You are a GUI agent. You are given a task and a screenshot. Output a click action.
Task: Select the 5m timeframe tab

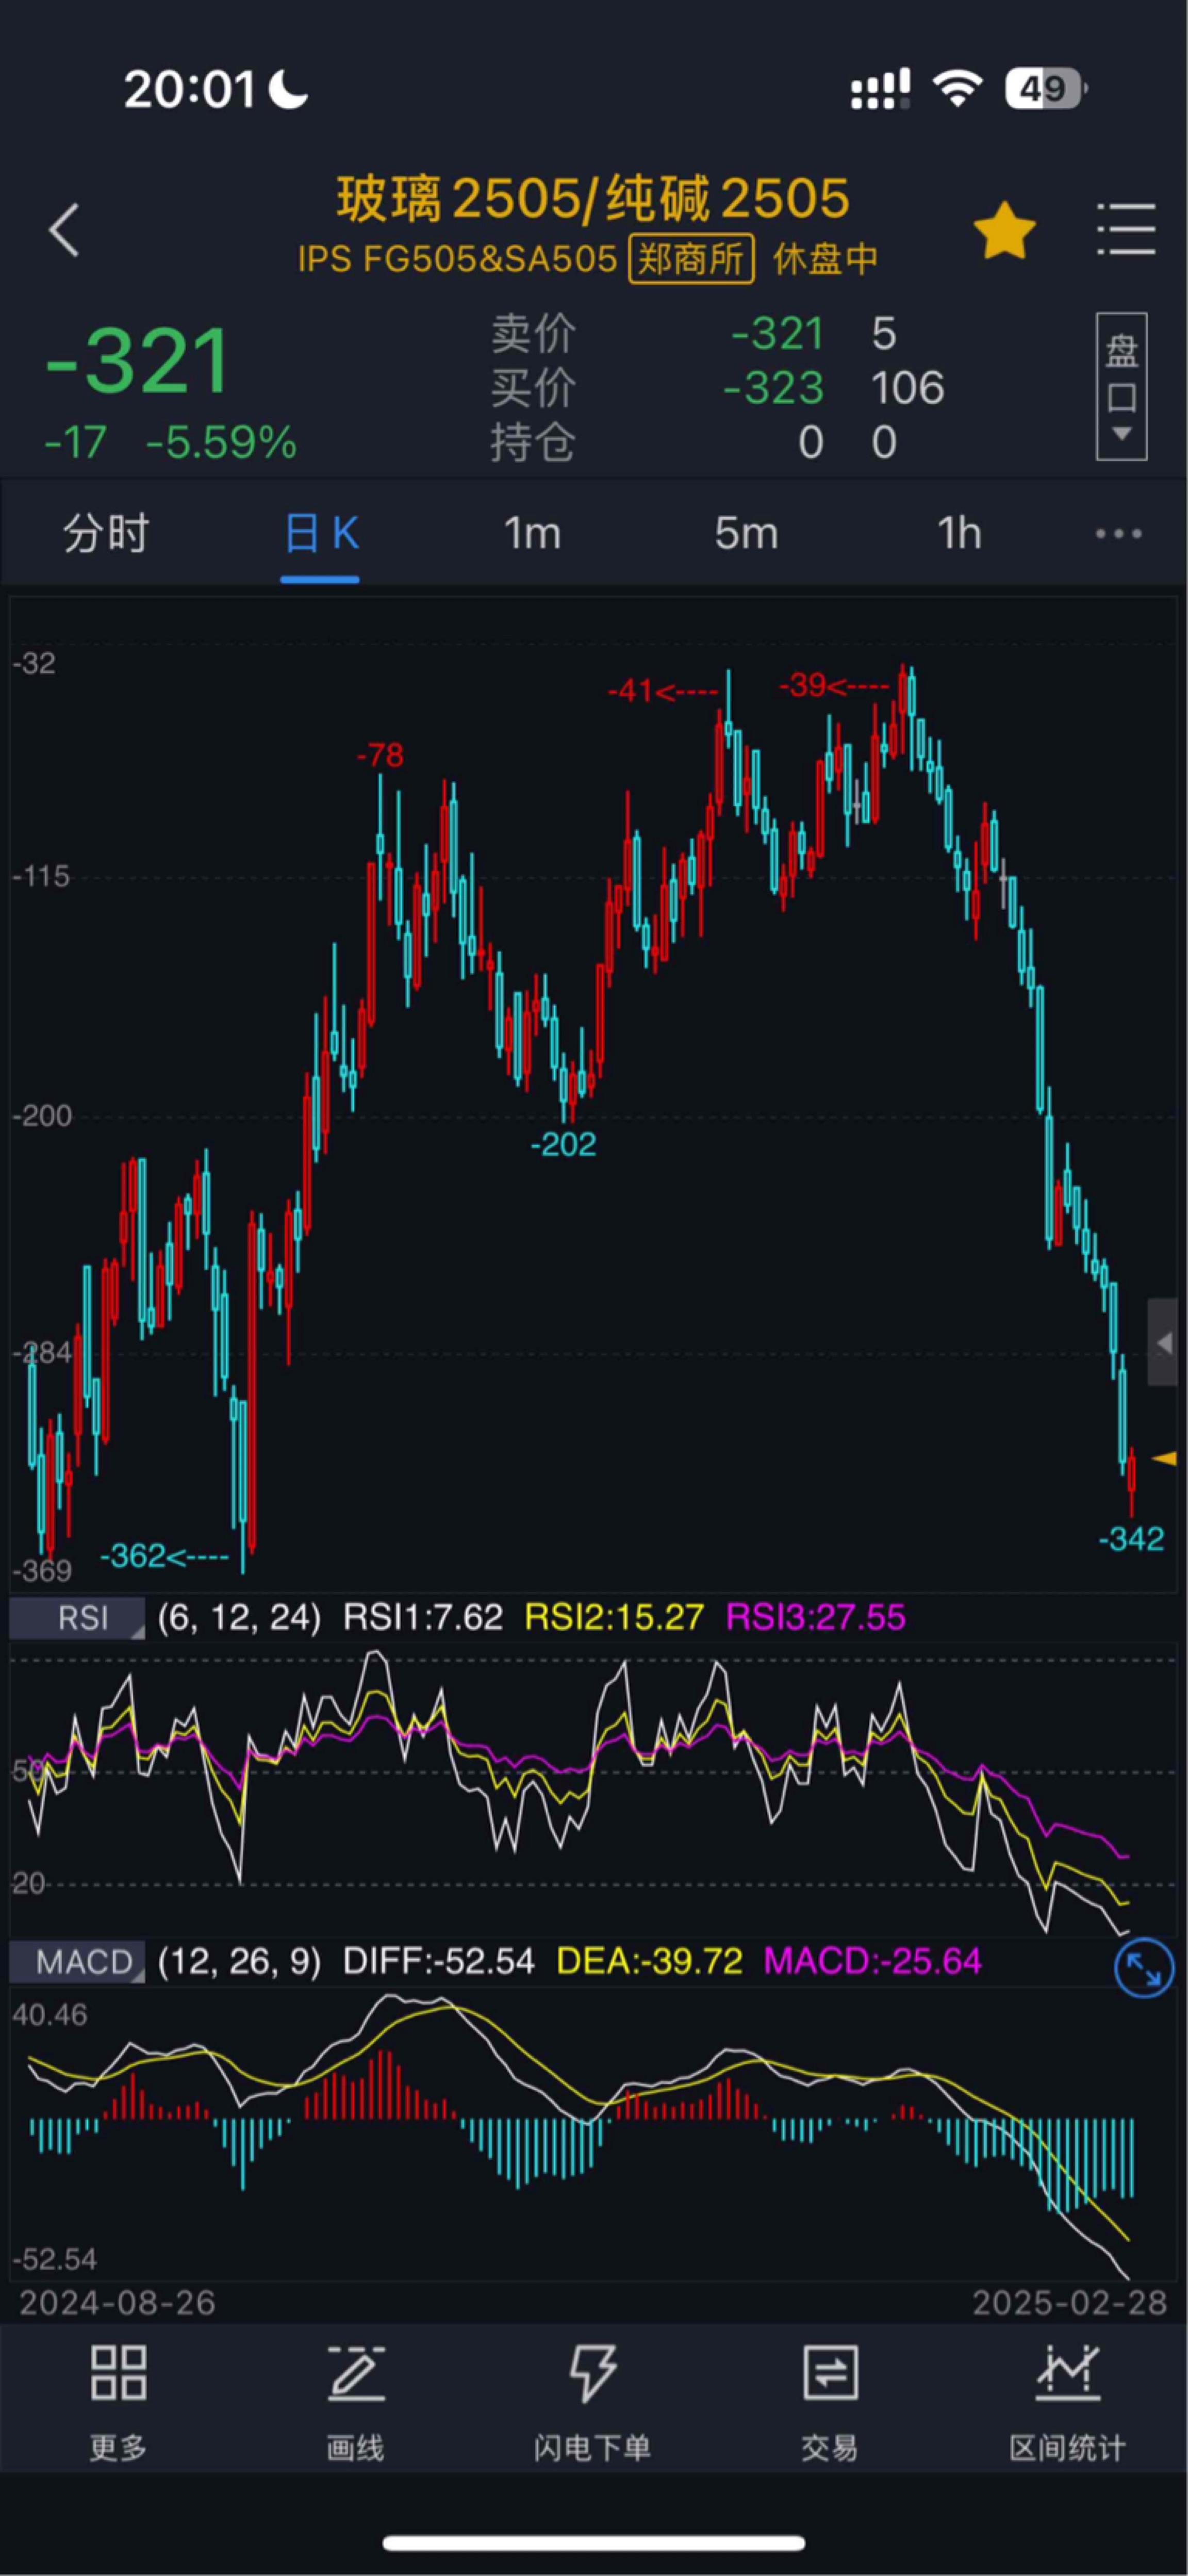[746, 533]
